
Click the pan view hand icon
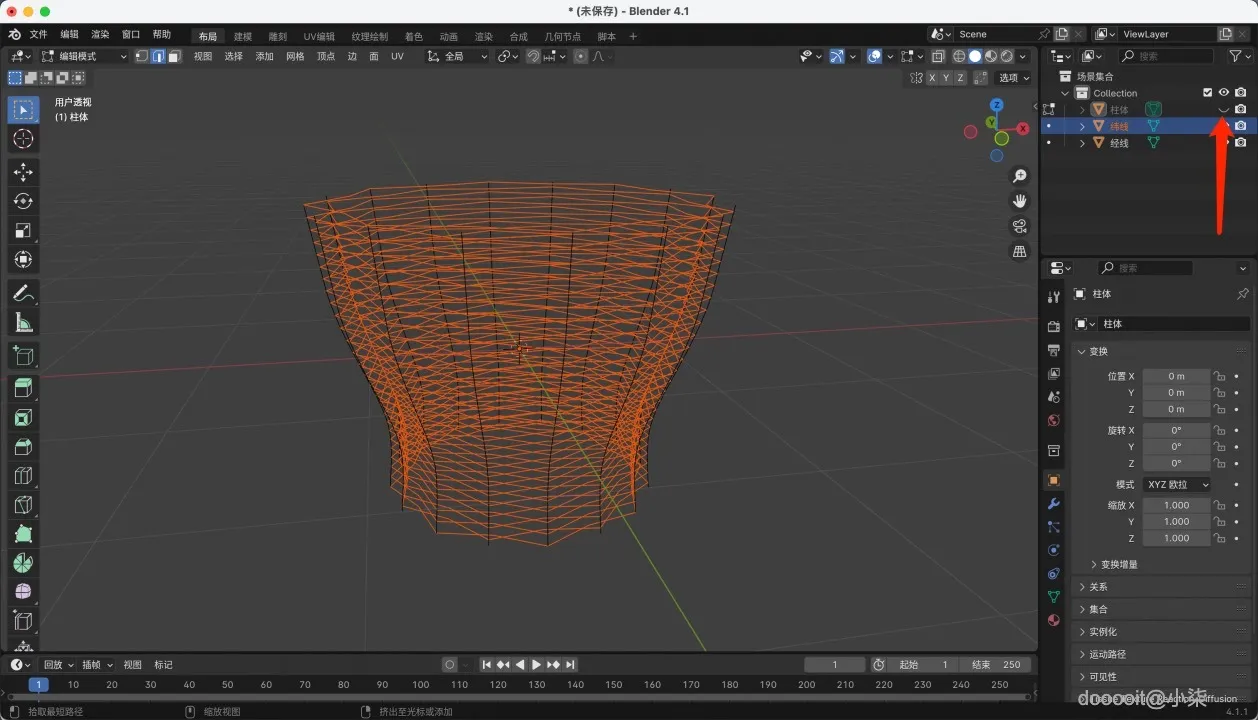click(1020, 201)
